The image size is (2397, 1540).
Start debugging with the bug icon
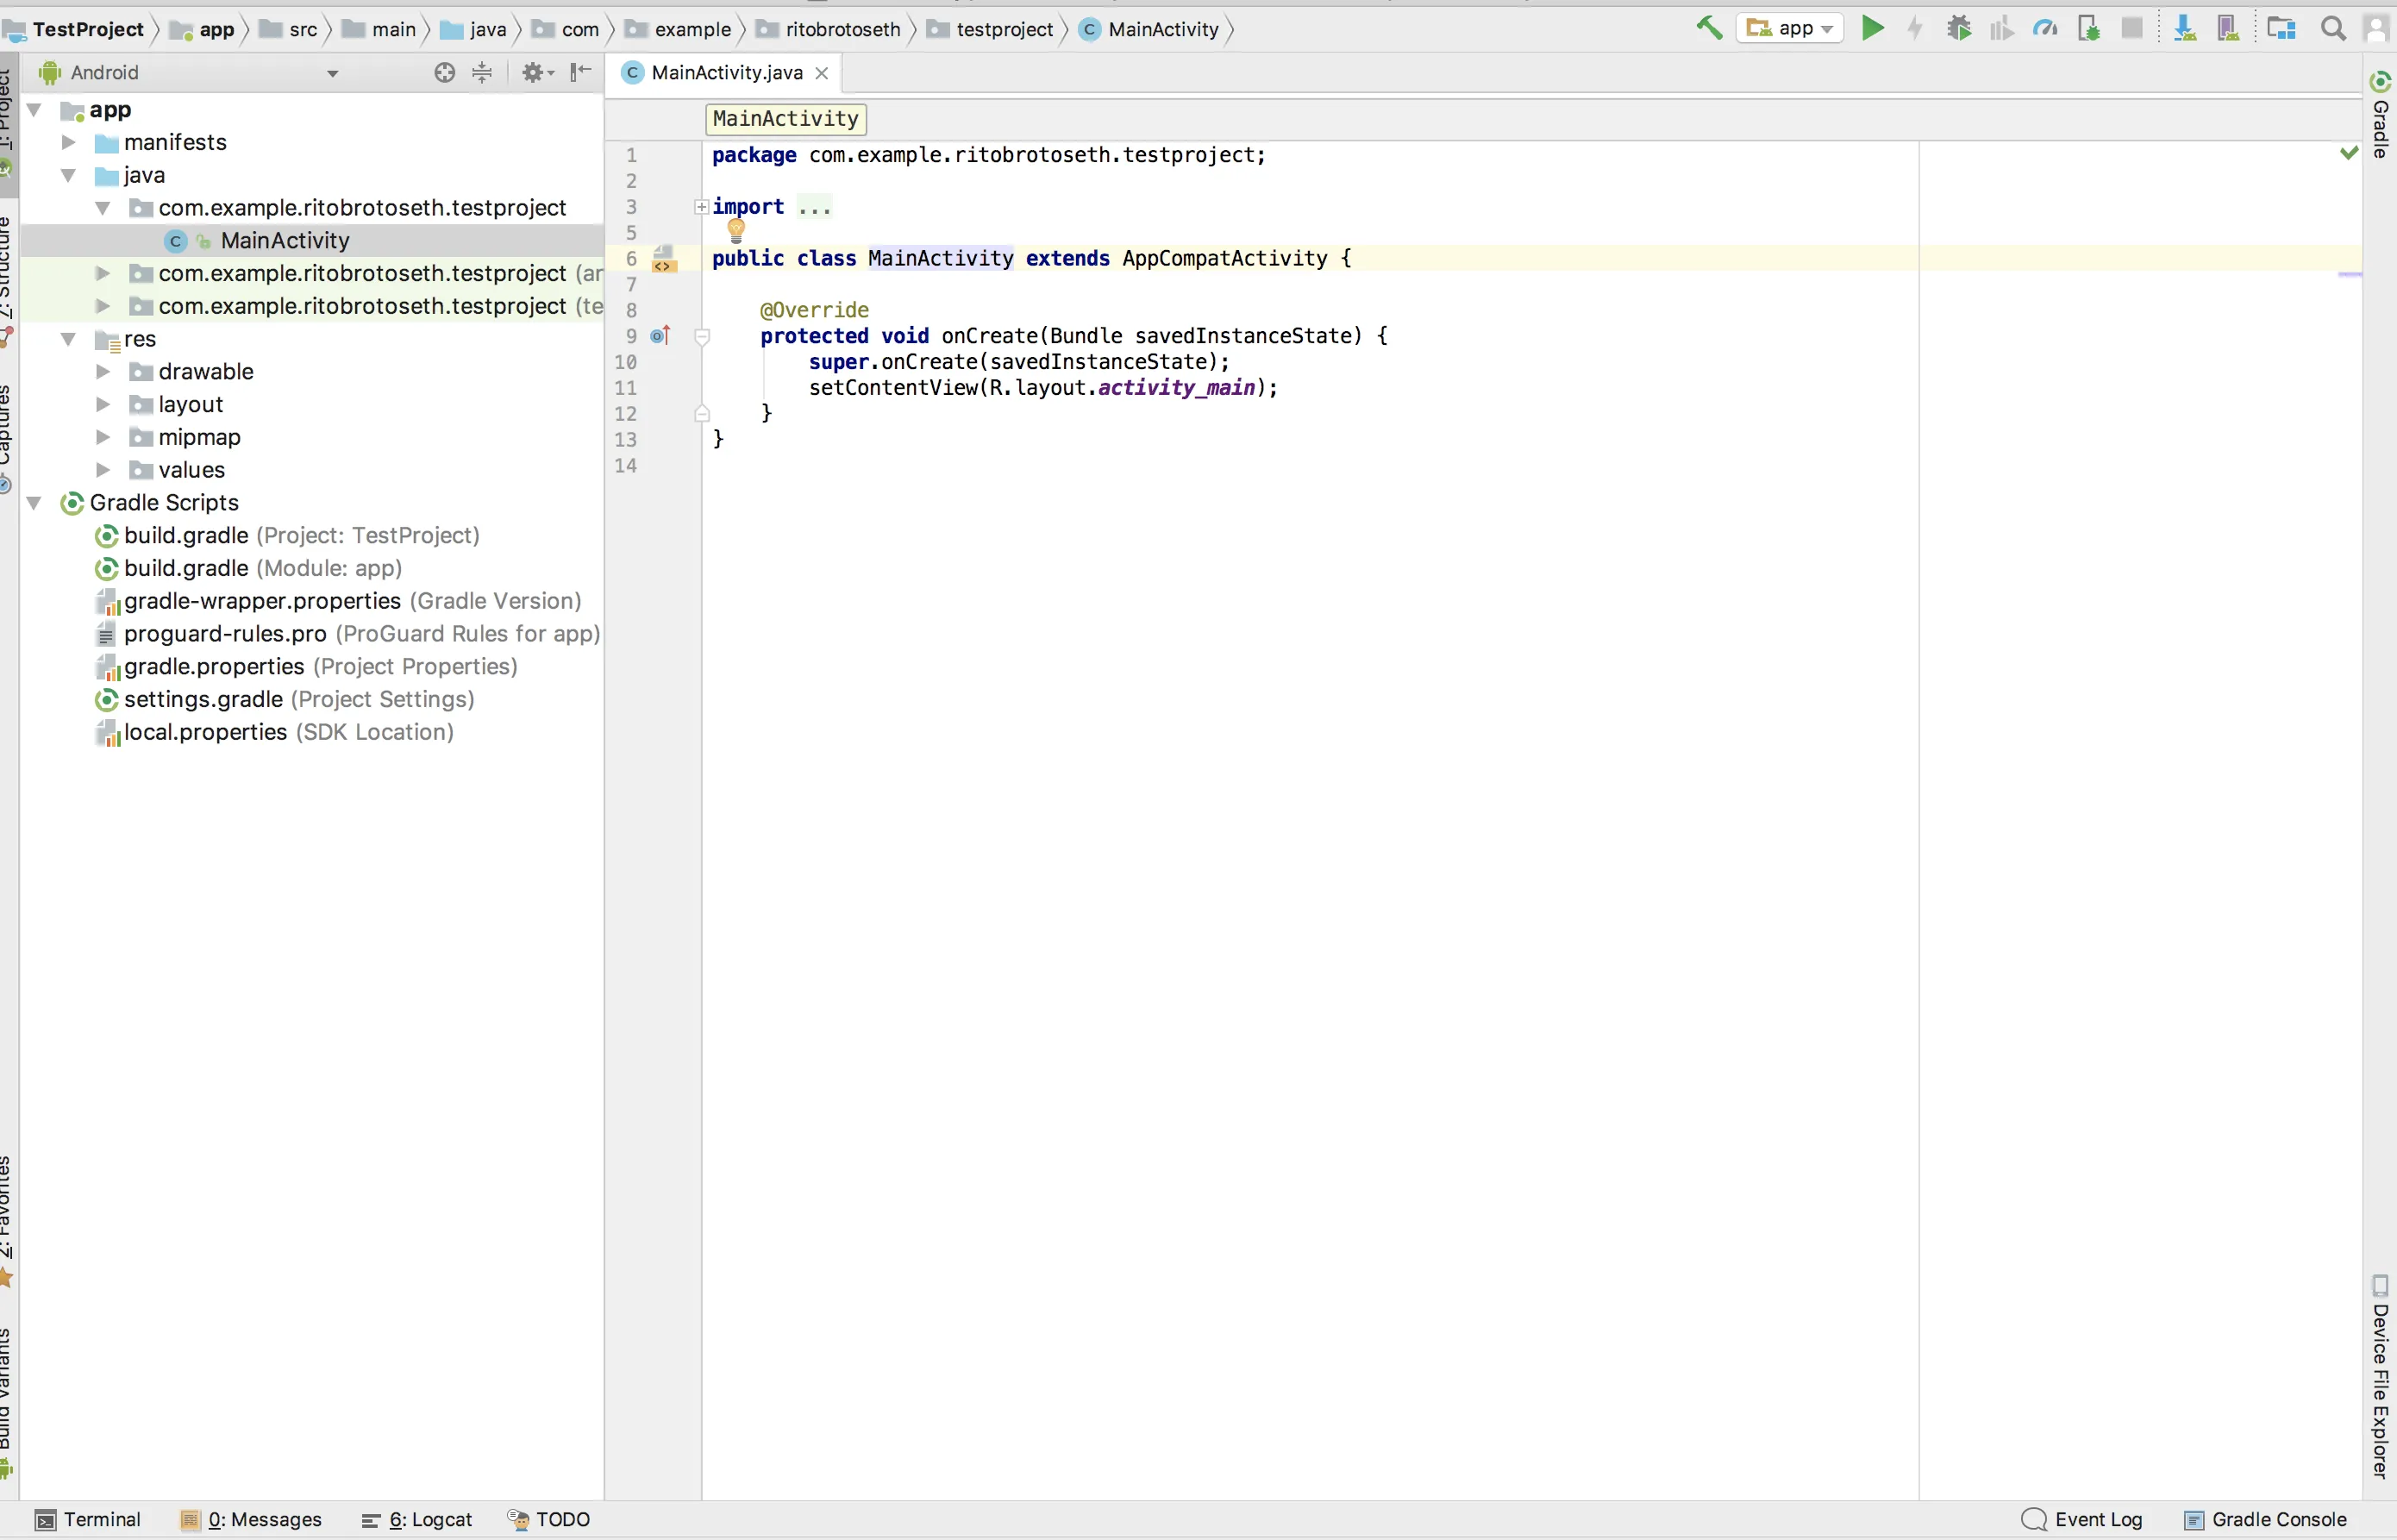point(1958,28)
